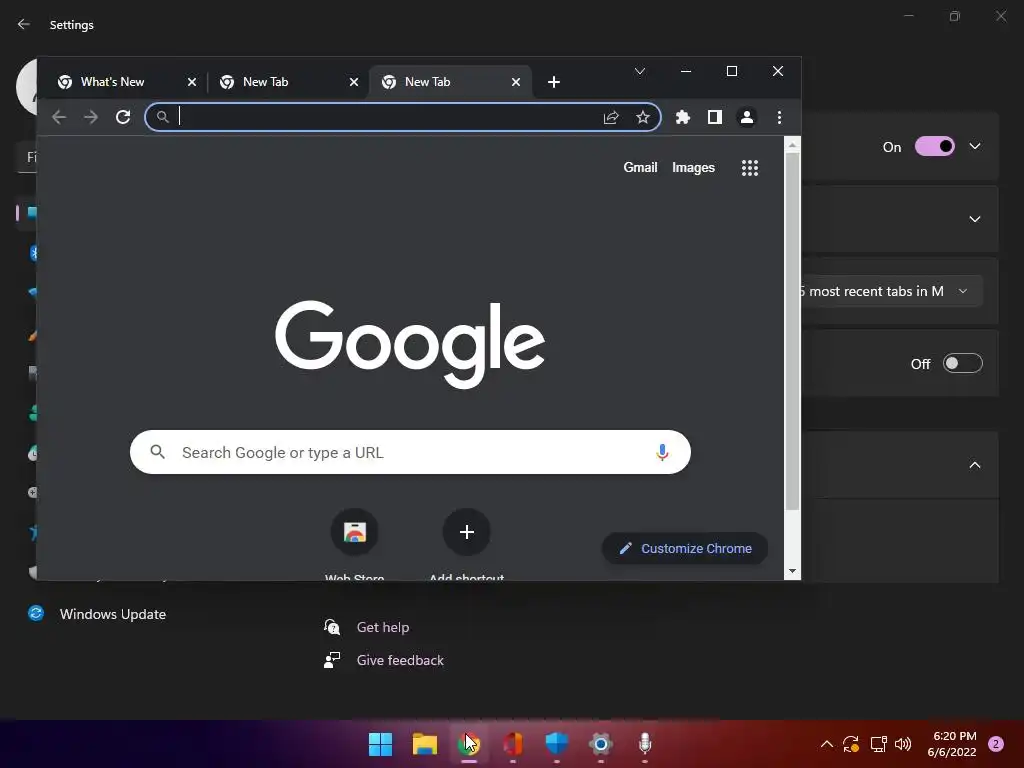
Task: Switch to What's New tab
Action: click(126, 82)
